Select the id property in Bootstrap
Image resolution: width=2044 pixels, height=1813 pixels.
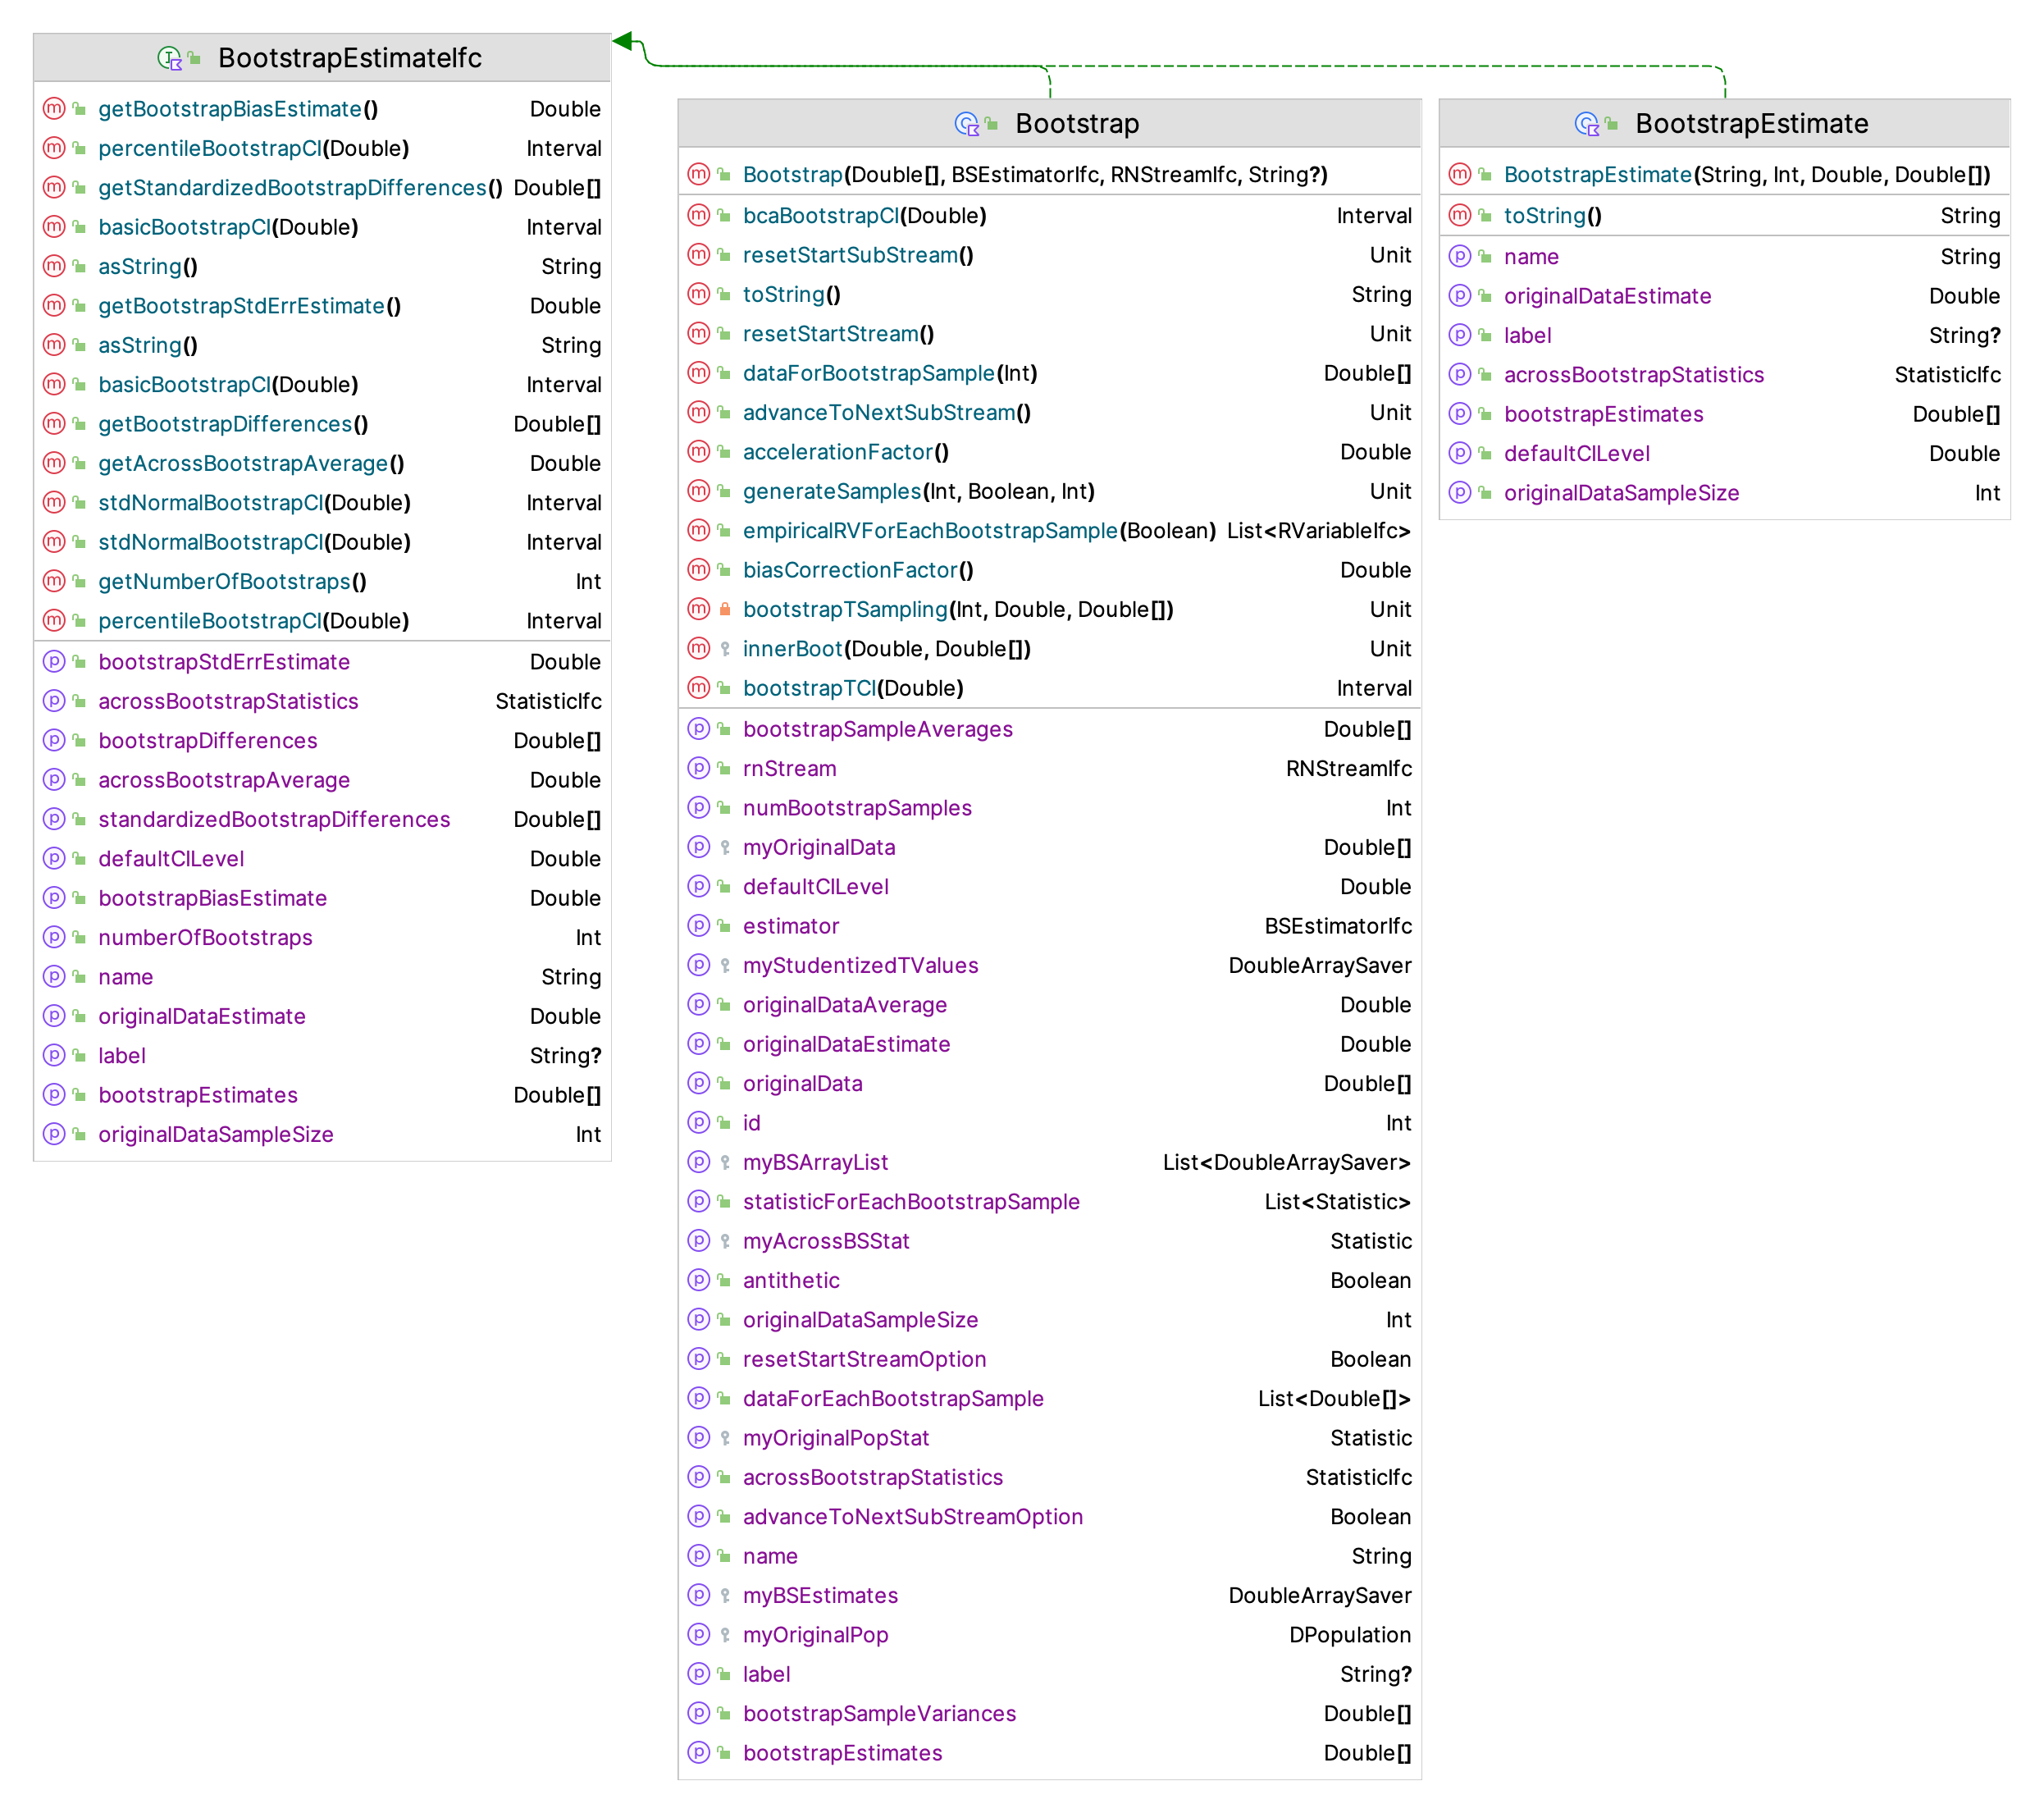tap(752, 1123)
